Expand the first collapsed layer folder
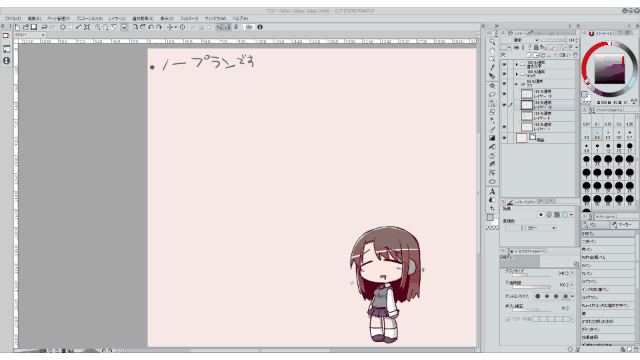Screen dimensions: 640x360 516,64
